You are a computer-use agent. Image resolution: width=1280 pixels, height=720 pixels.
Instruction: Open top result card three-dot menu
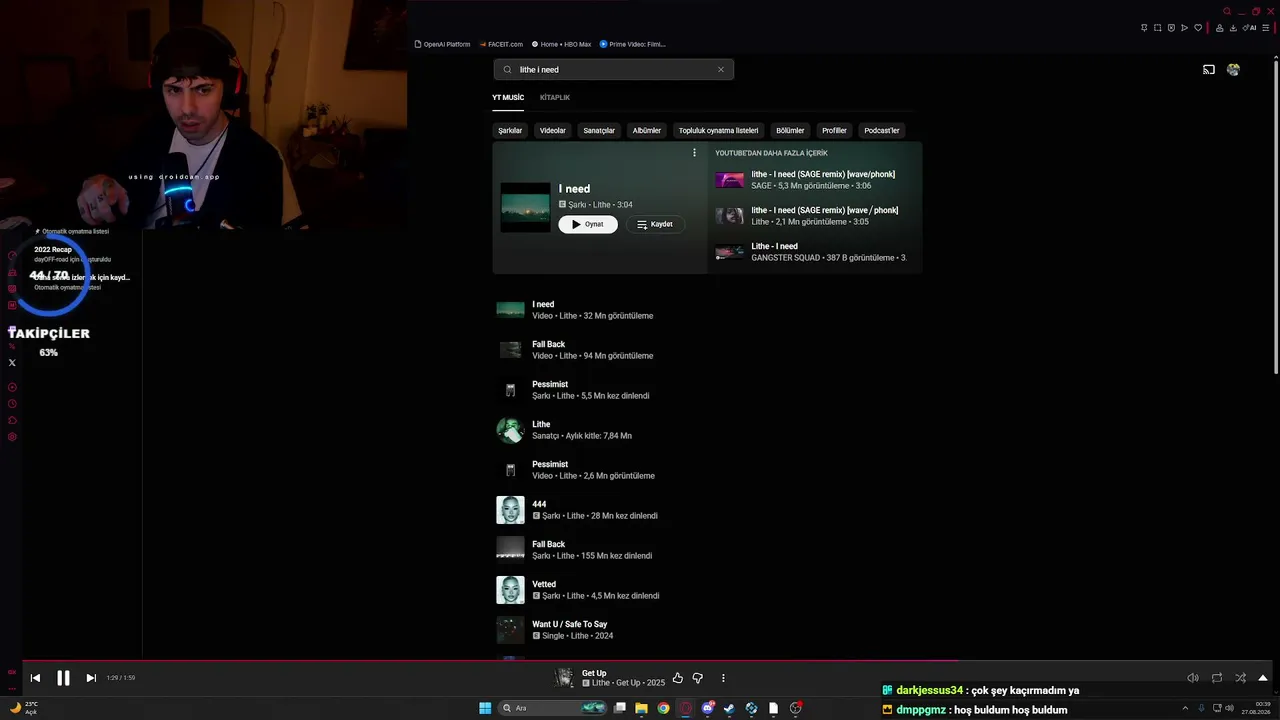pyautogui.click(x=694, y=153)
